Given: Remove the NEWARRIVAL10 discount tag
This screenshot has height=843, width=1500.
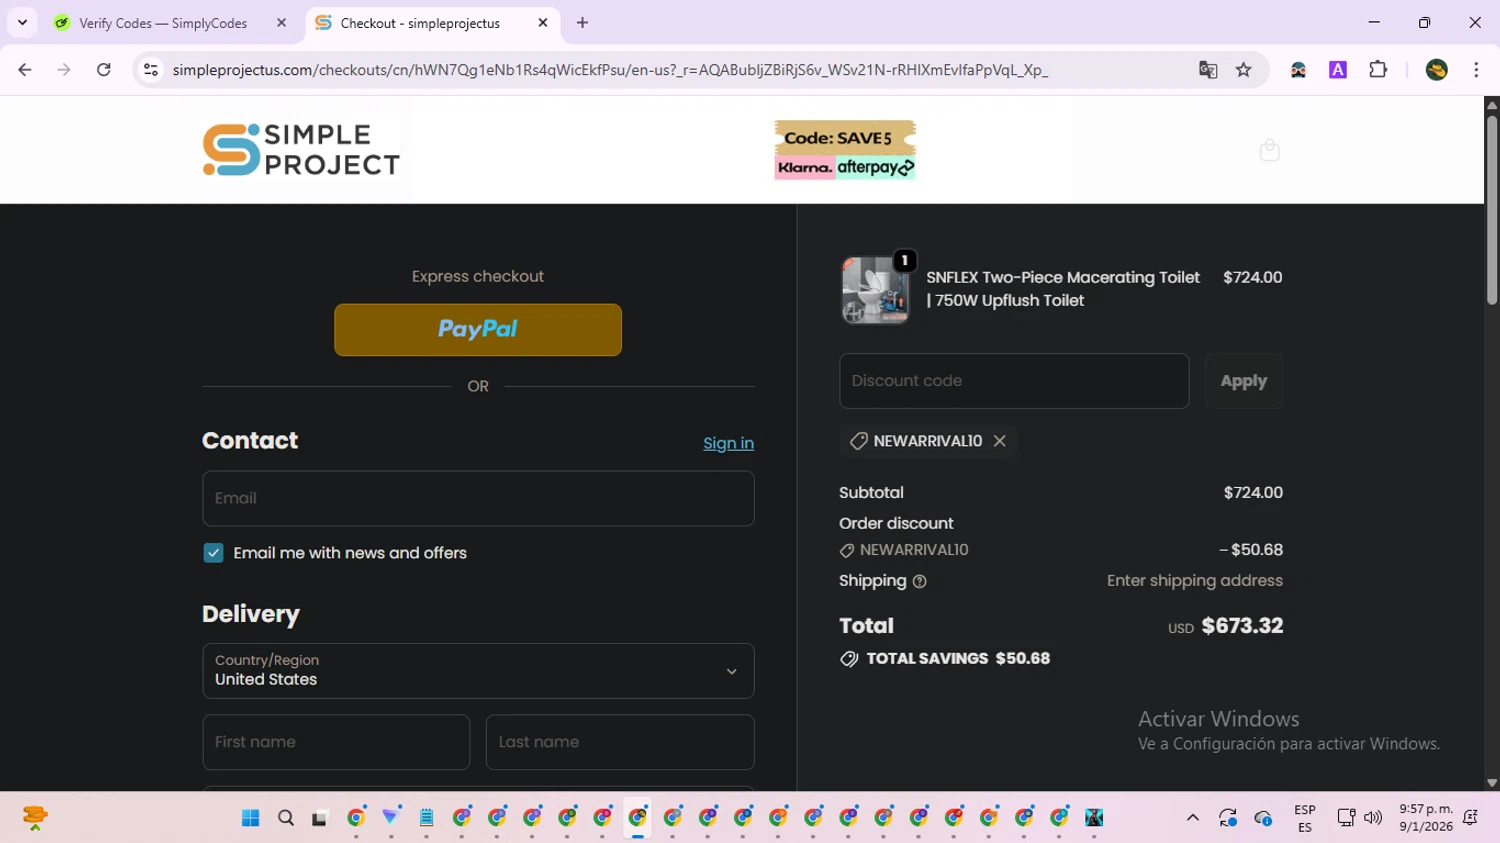Looking at the screenshot, I should [999, 441].
